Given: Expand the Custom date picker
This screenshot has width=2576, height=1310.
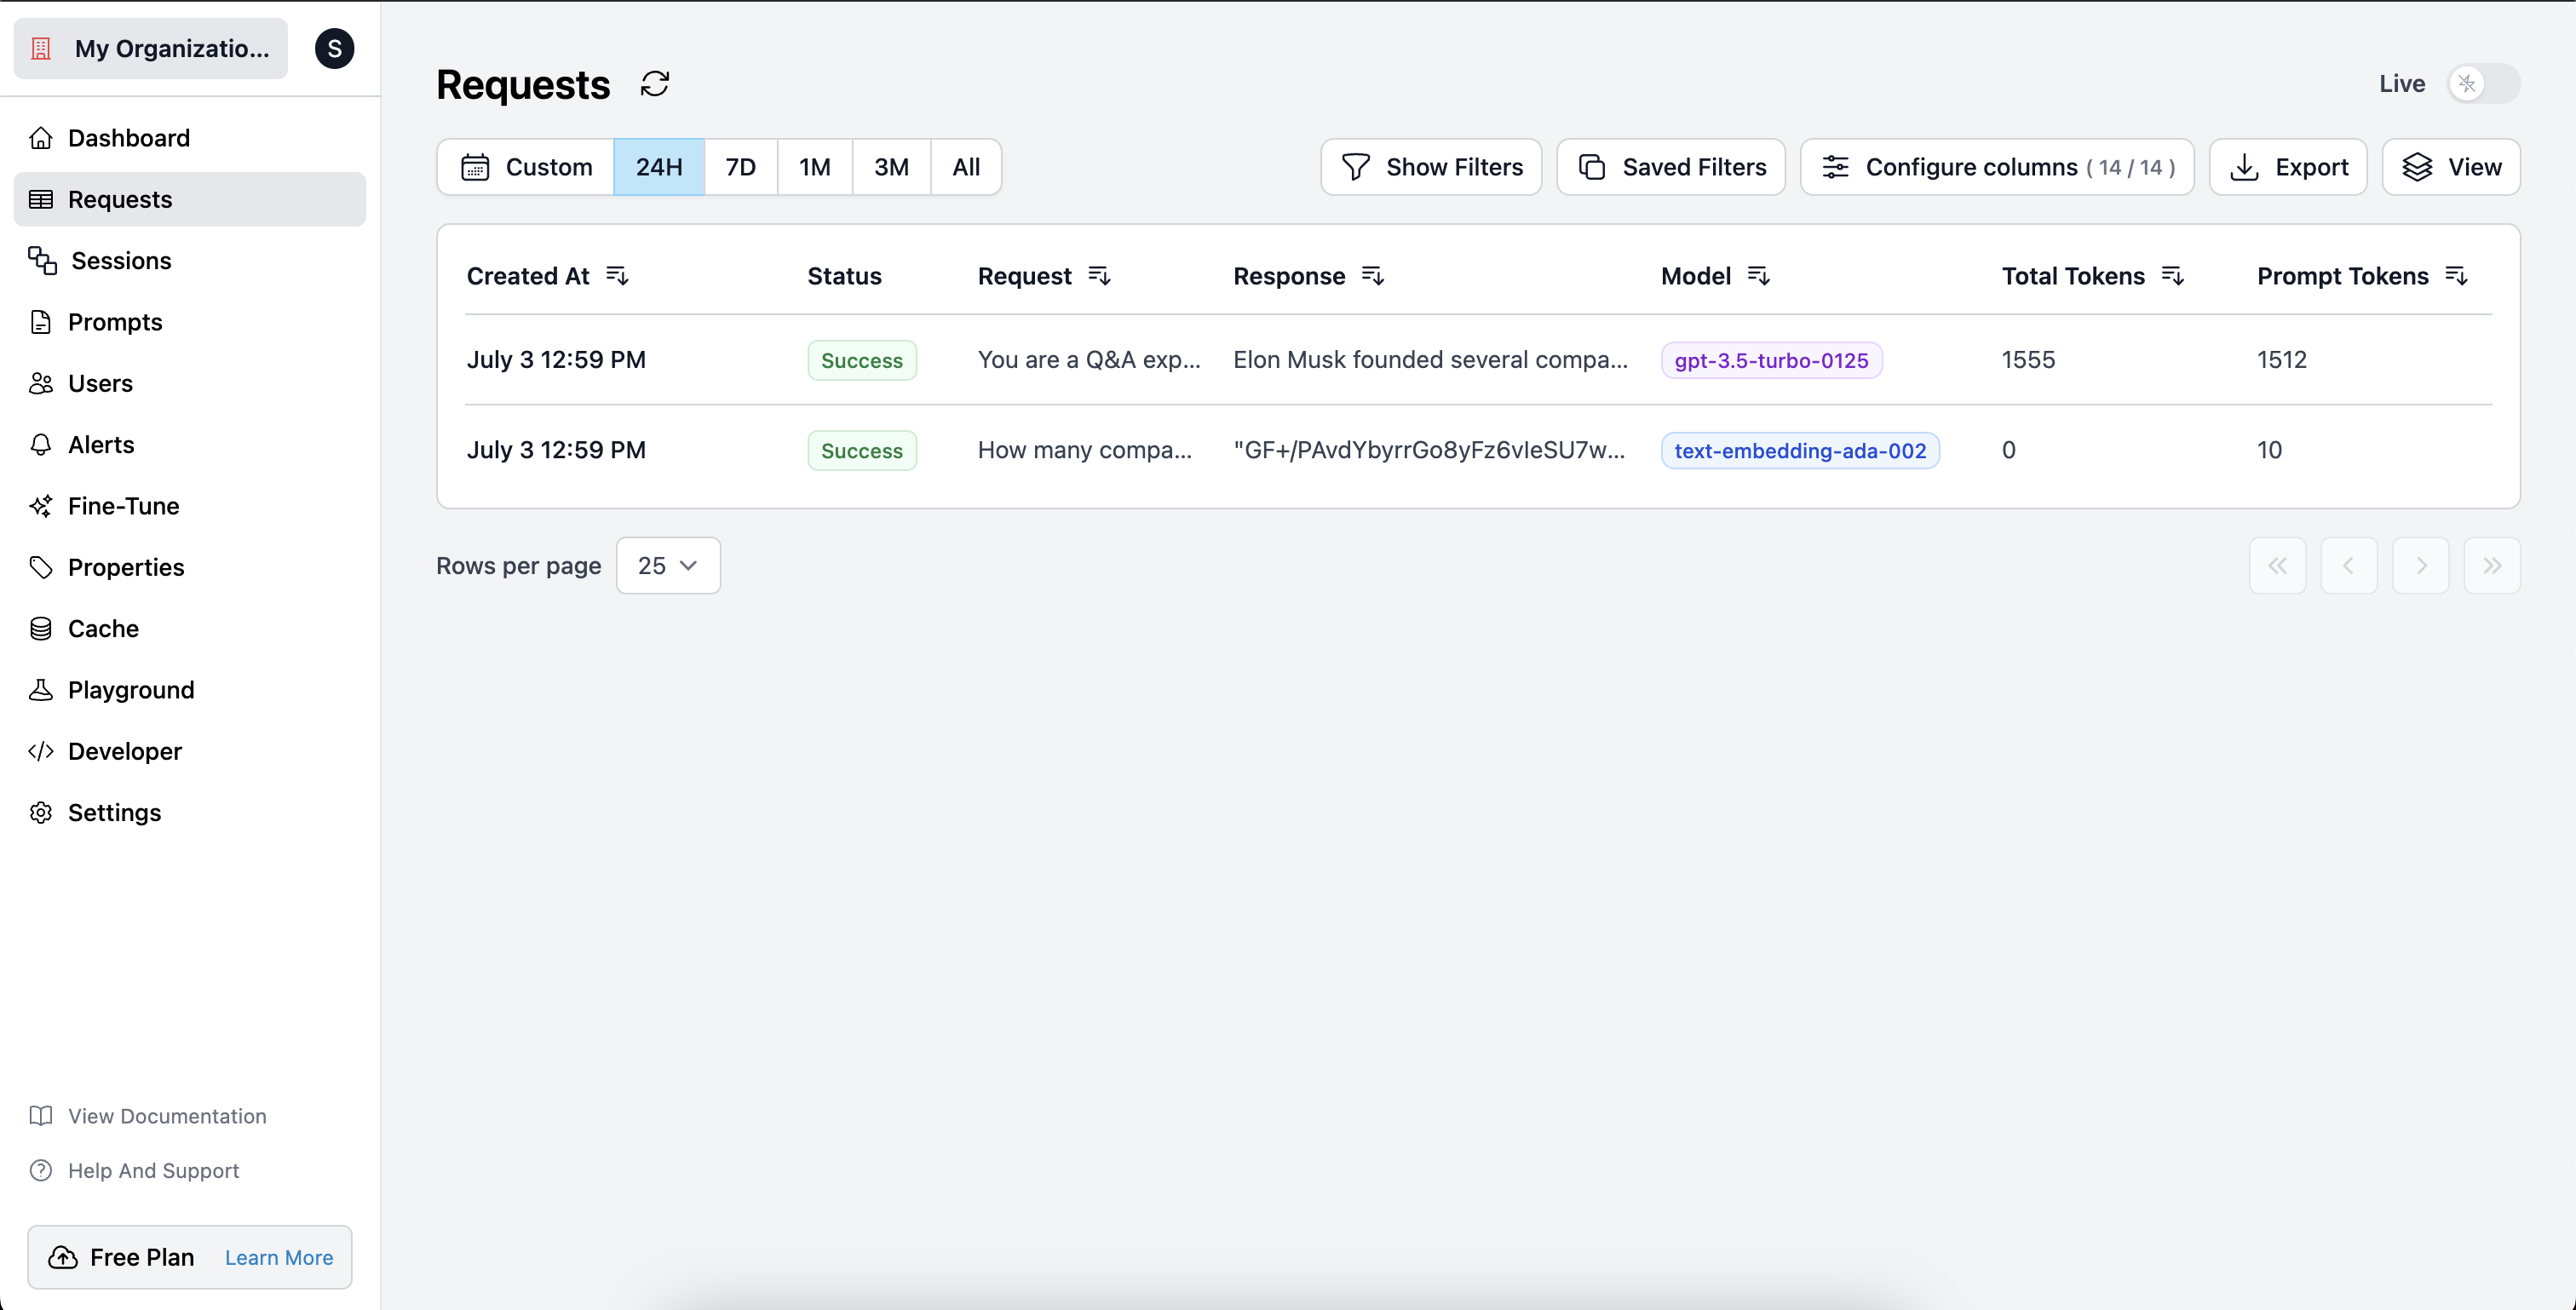Looking at the screenshot, I should tap(526, 167).
